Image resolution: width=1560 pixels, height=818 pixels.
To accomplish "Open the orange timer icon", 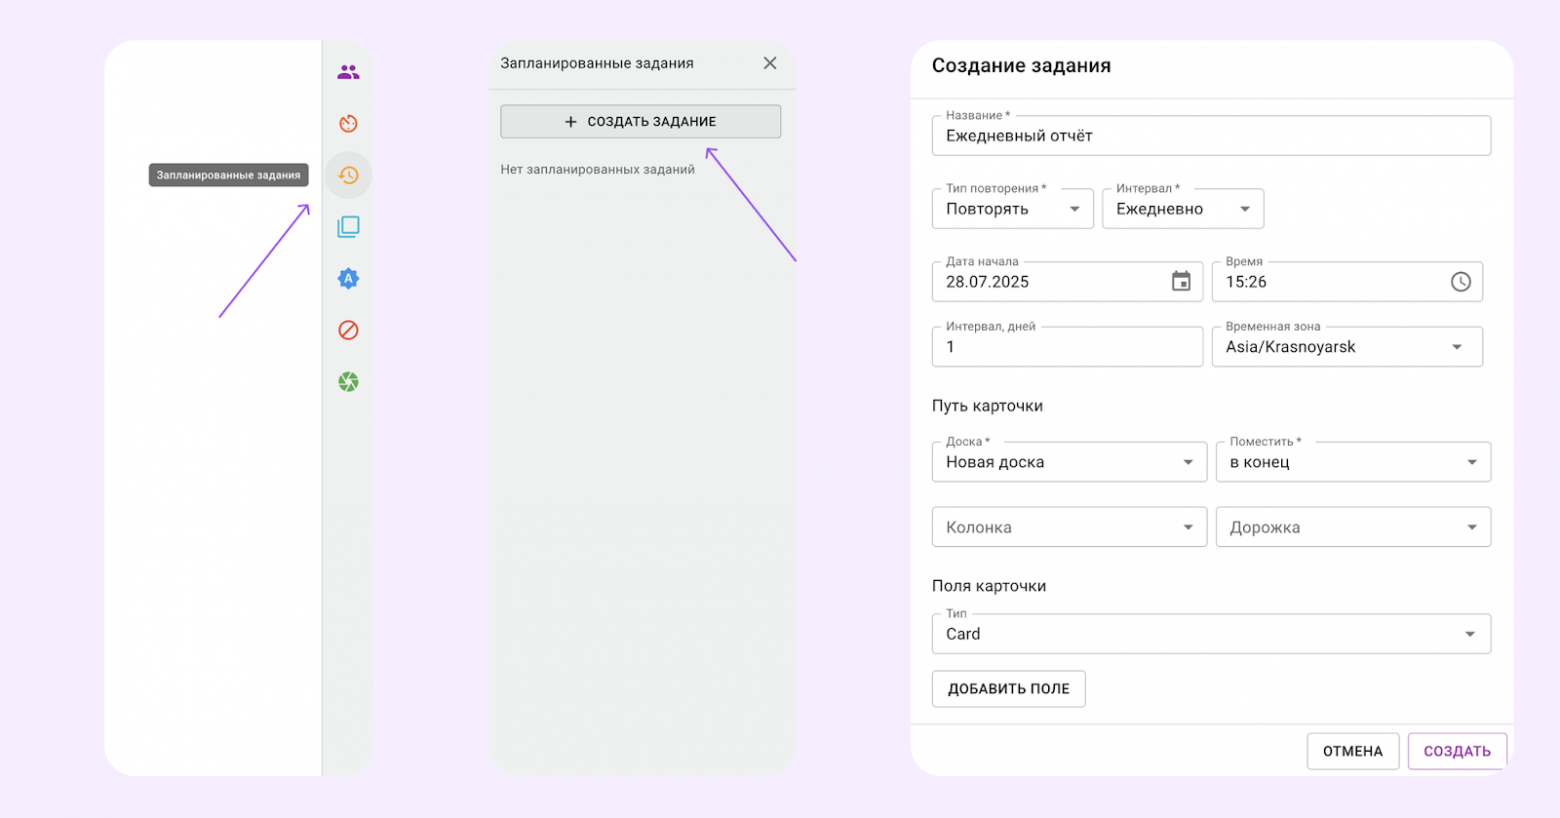I will (x=347, y=122).
